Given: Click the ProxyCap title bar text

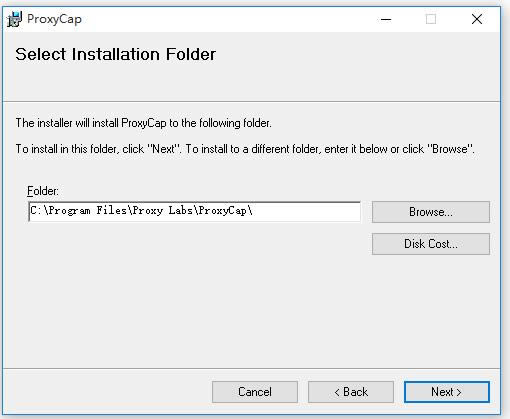Looking at the screenshot, I should click(54, 19).
